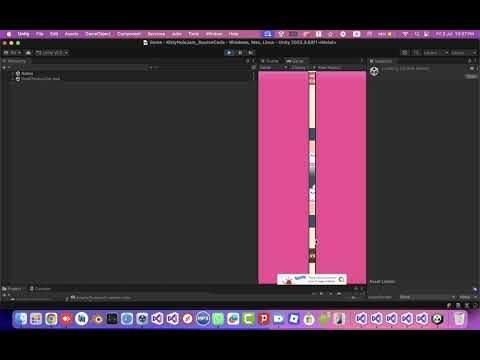Image resolution: width=480 pixels, height=360 pixels.
Task: Open the Apple menu
Action: [9, 34]
